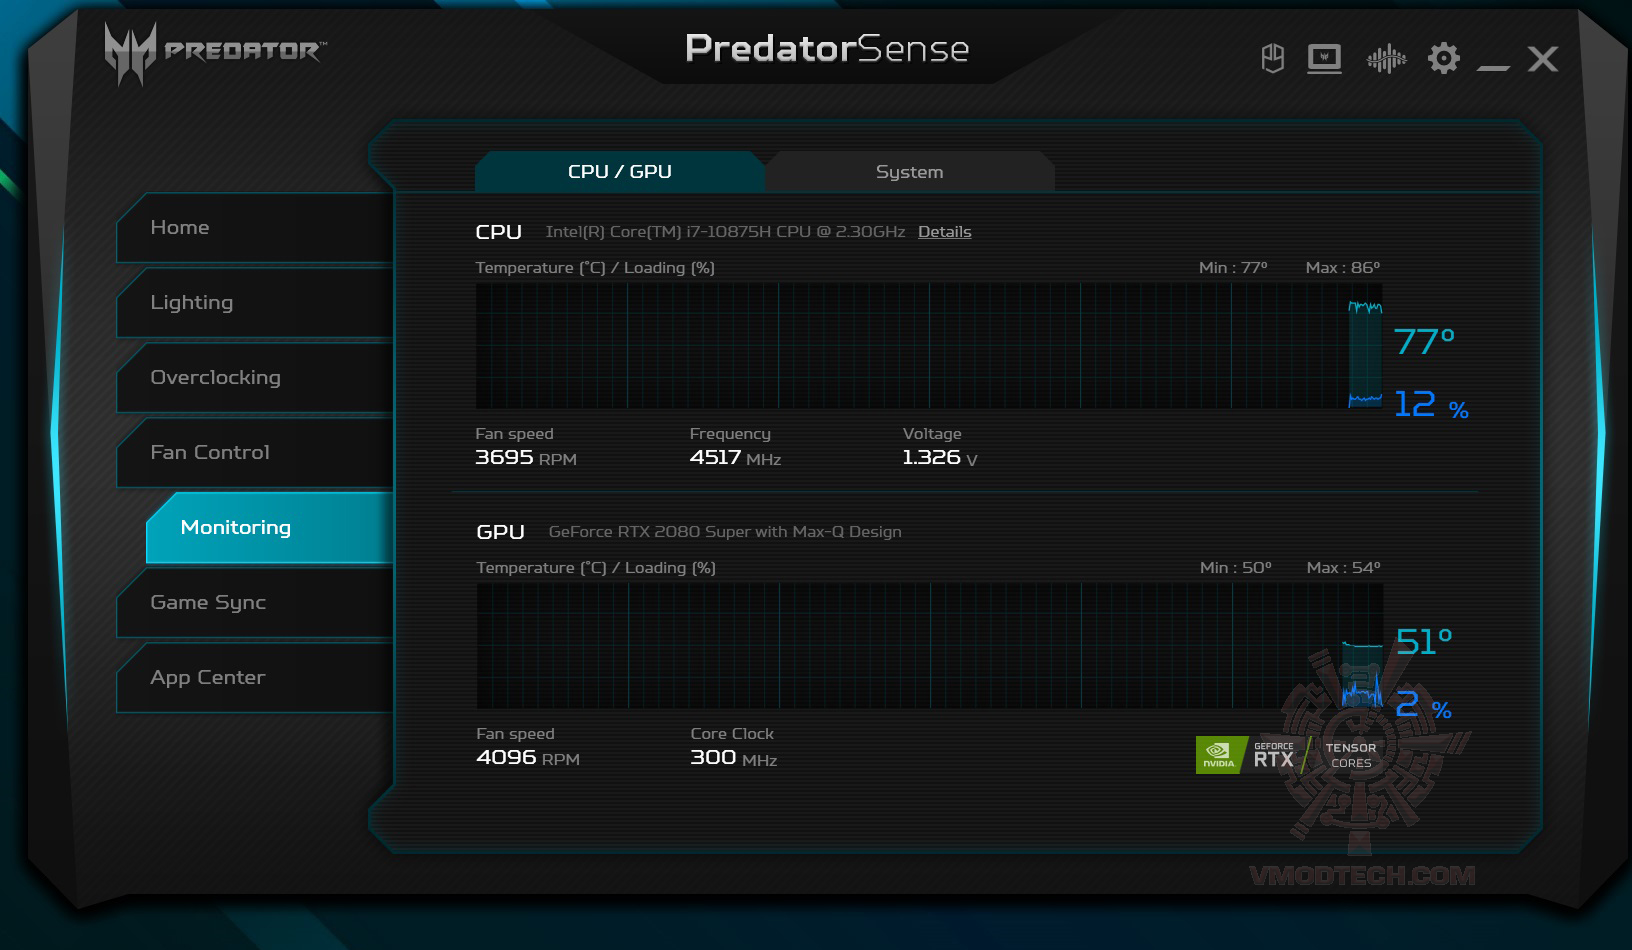1632x950 pixels.
Task: Click the PredatorSense title text
Action: click(827, 48)
